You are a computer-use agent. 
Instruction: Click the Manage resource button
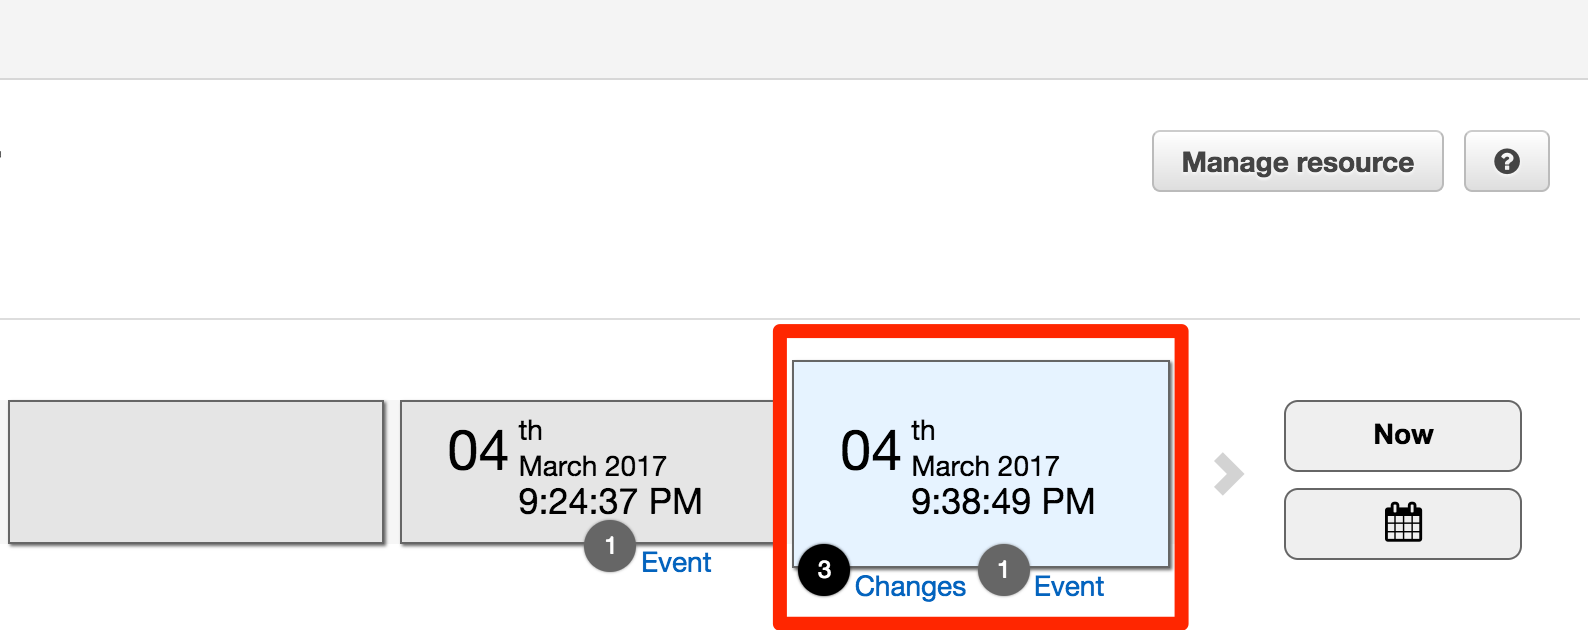click(1298, 161)
